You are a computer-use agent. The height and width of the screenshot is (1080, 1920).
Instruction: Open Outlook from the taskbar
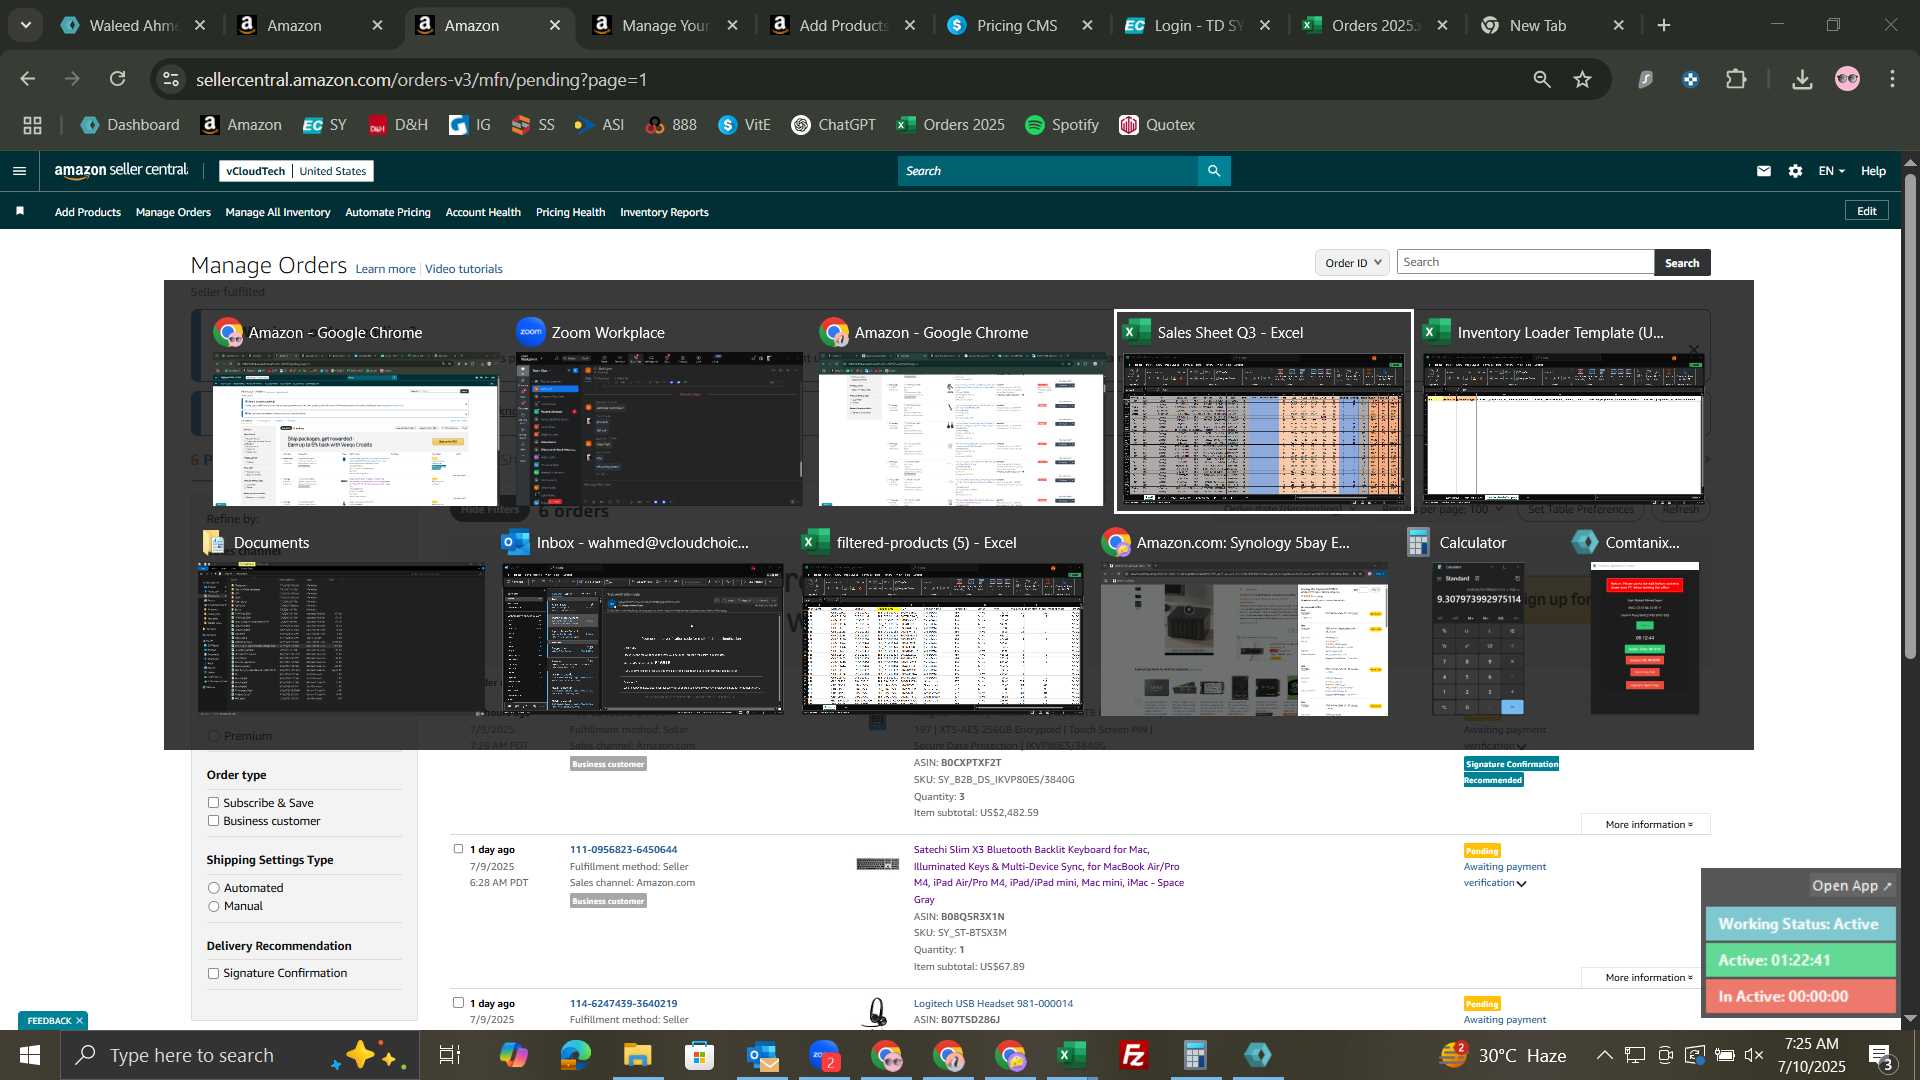pos(762,1055)
